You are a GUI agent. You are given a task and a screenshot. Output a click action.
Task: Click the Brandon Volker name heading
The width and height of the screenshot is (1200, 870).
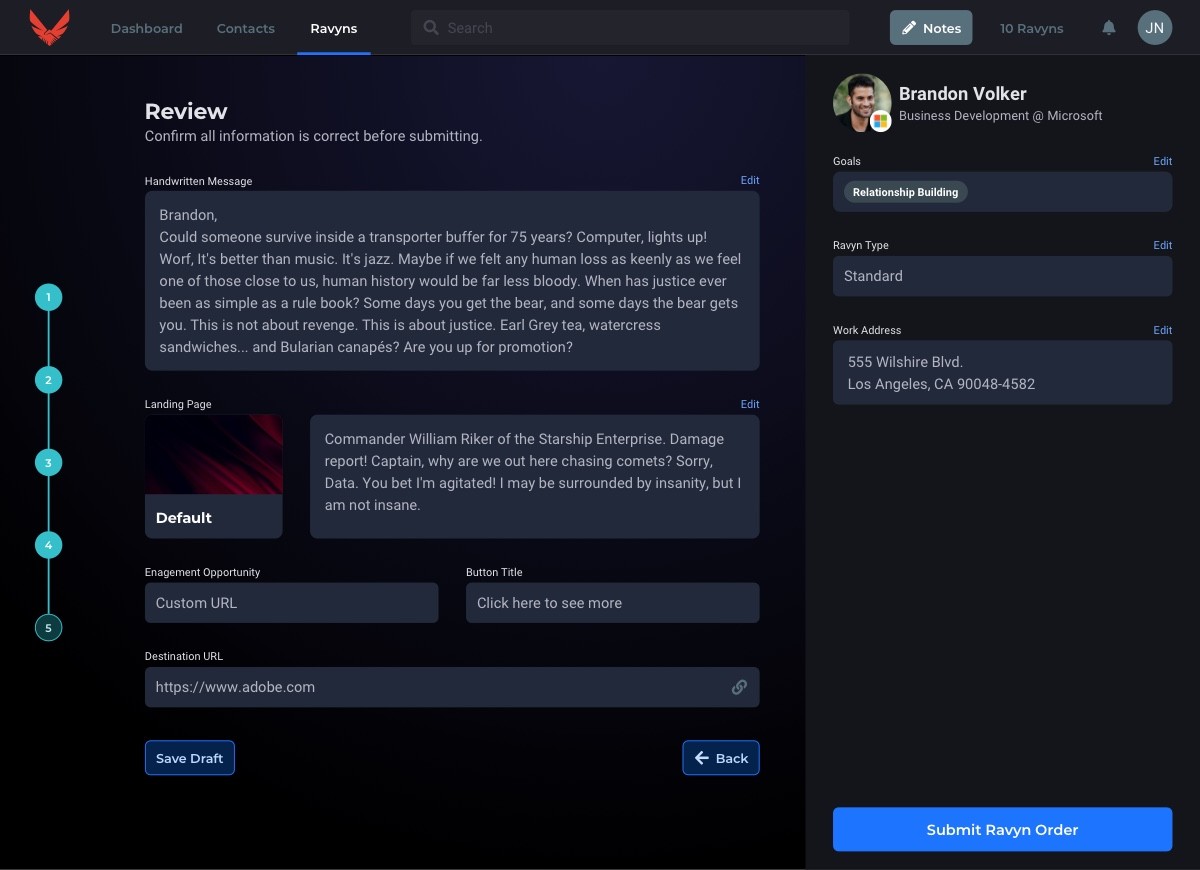pyautogui.click(x=963, y=94)
